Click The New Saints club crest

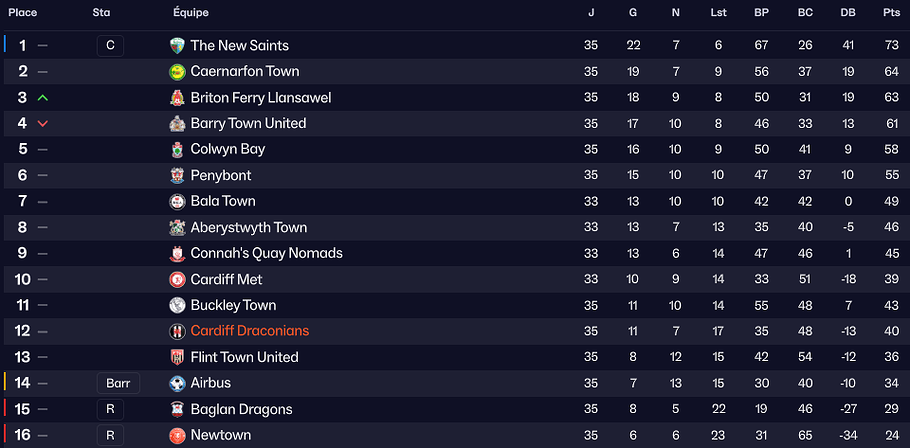click(x=177, y=45)
